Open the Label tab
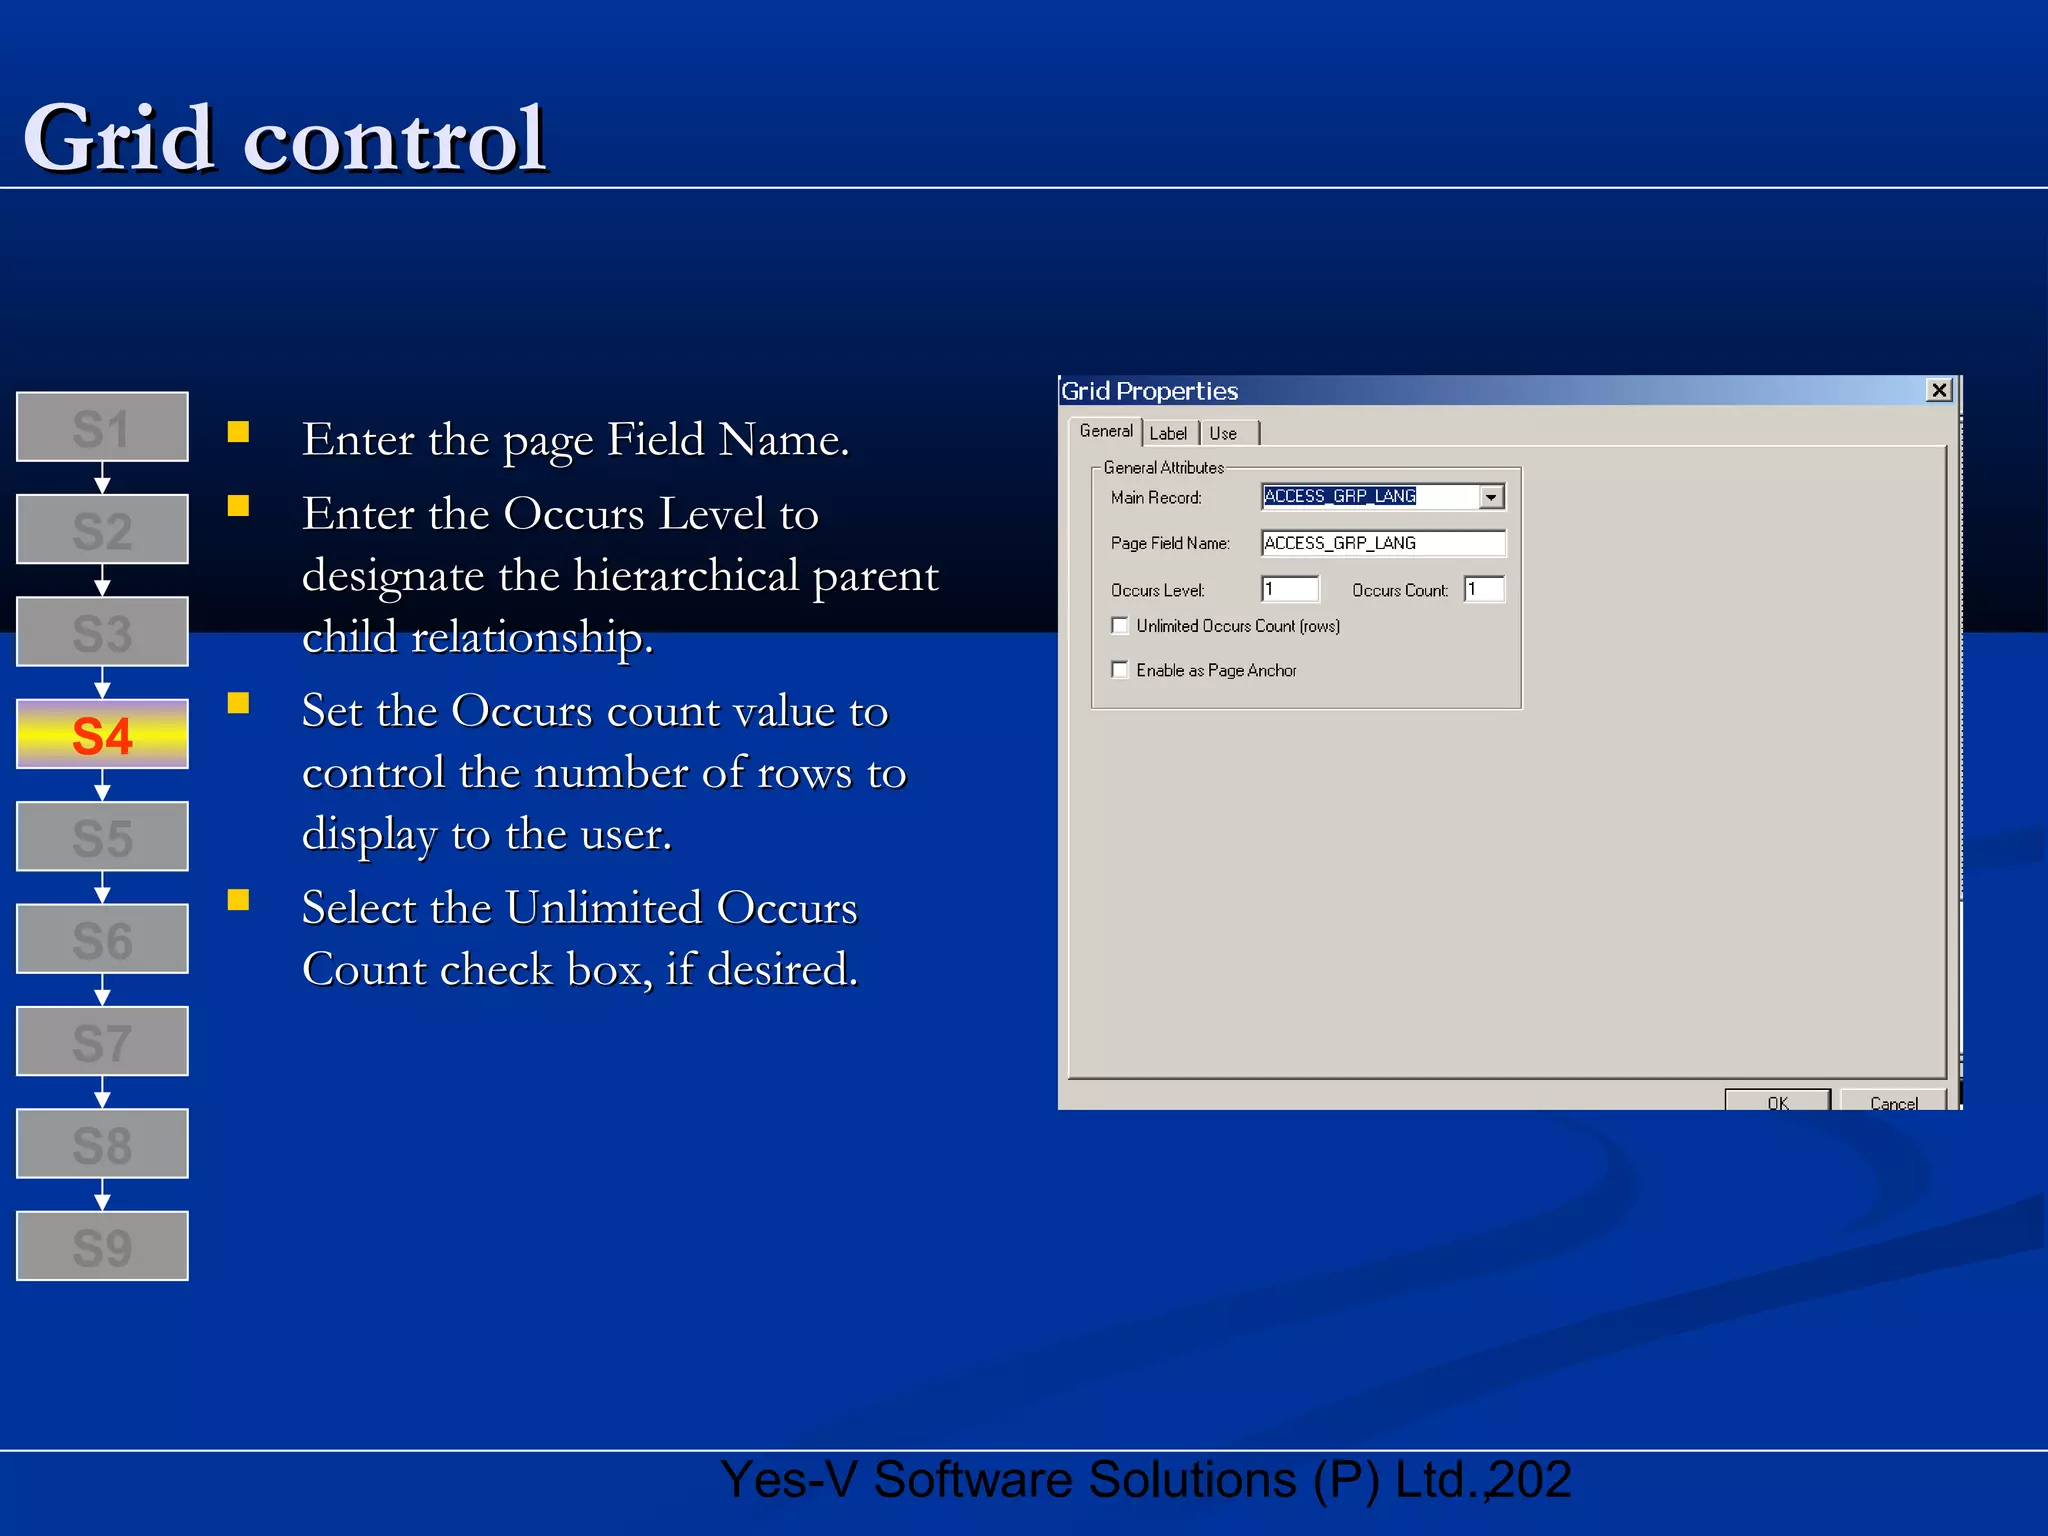This screenshot has width=2048, height=1536. [x=1168, y=433]
